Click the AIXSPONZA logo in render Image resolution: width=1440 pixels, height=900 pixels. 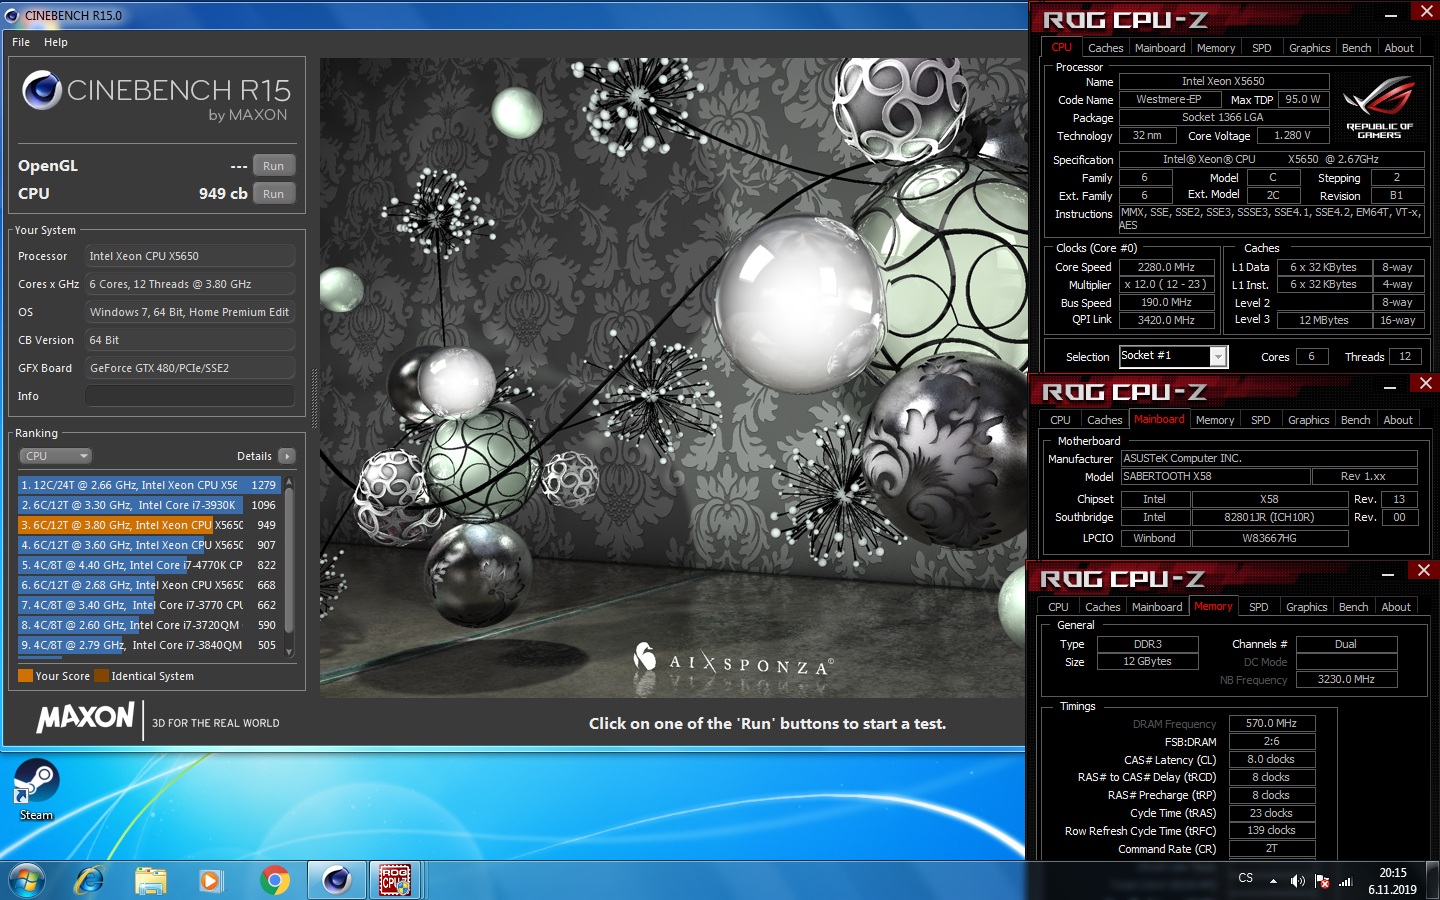pos(732,660)
